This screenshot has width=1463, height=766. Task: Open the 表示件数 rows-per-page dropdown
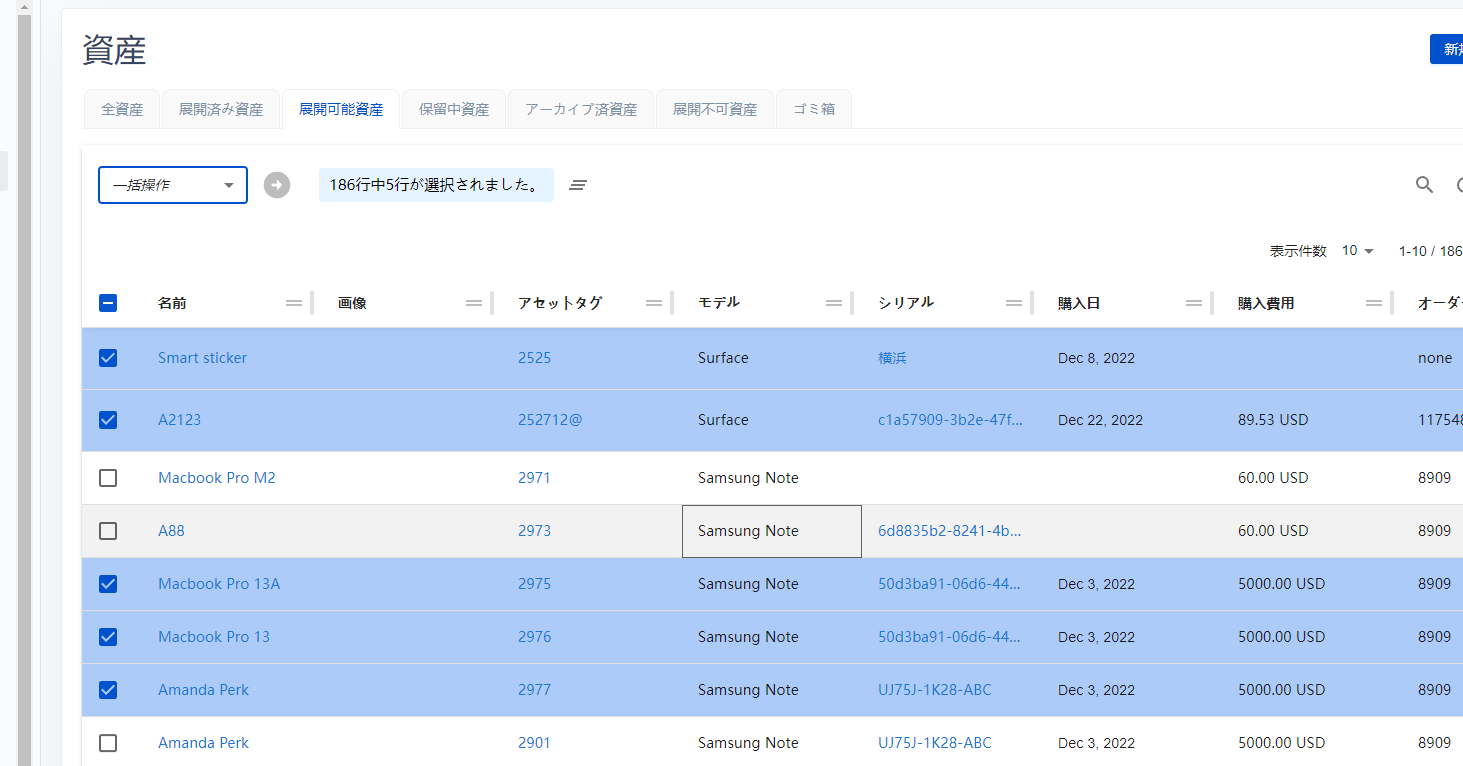[x=1357, y=251]
